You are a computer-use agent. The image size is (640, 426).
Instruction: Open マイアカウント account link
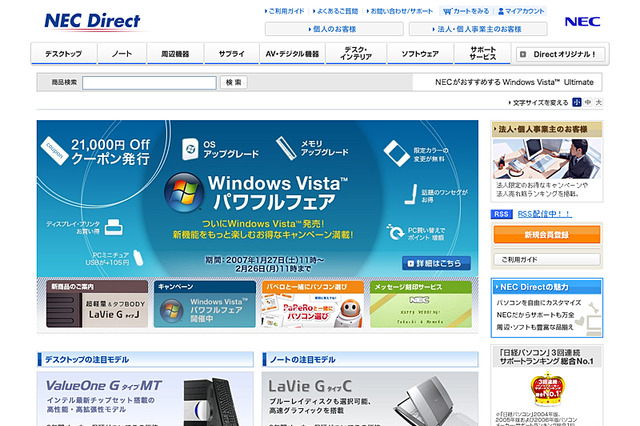(521, 11)
